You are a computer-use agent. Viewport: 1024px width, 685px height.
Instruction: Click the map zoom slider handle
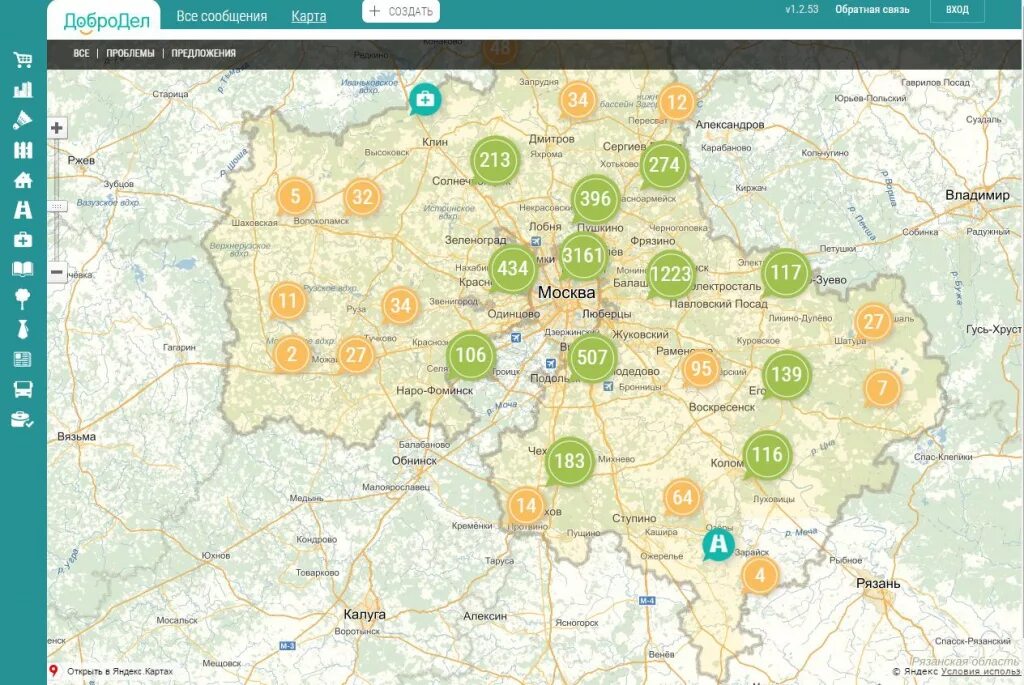pyautogui.click(x=57, y=206)
